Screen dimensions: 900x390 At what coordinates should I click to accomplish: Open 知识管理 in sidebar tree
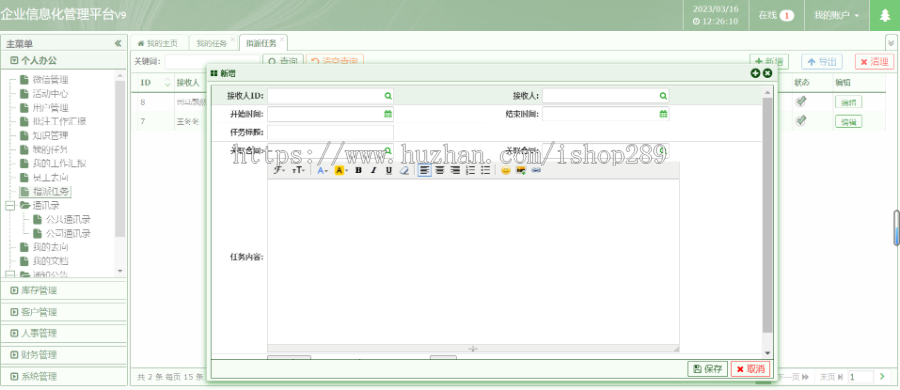point(51,136)
